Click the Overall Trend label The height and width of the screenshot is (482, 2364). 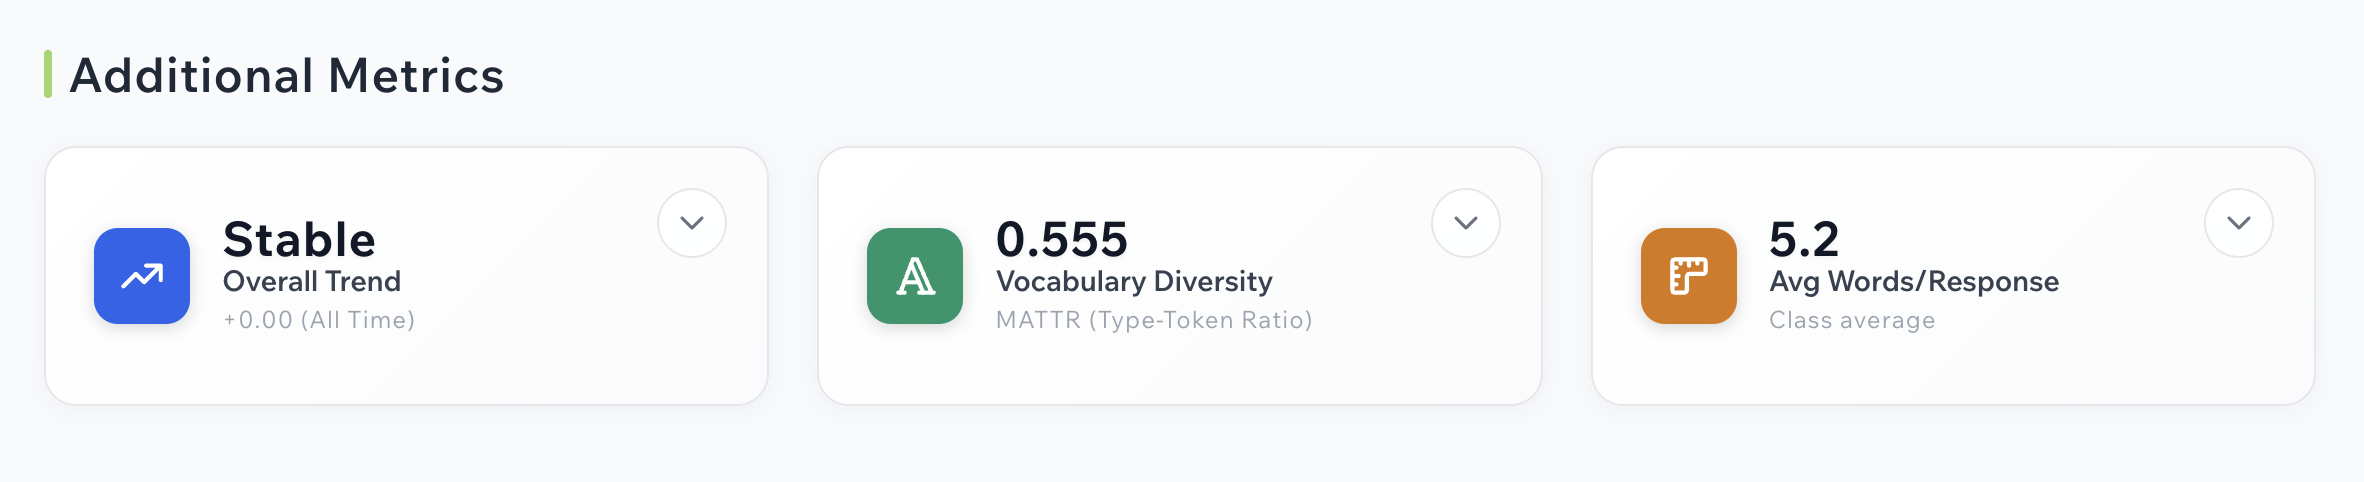pos(312,282)
